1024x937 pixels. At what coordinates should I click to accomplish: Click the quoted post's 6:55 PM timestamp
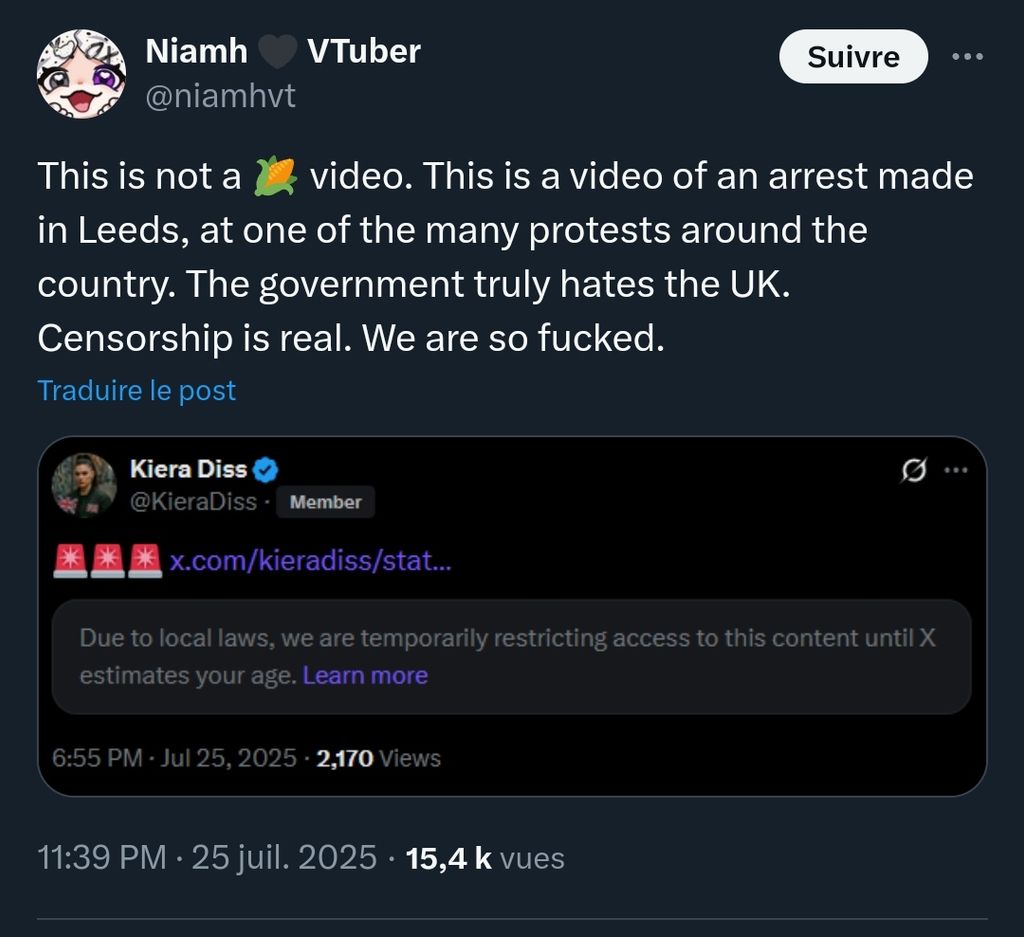pyautogui.click(x=174, y=758)
